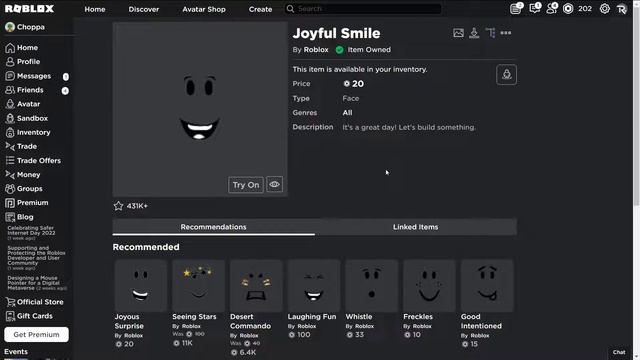Click the Sandbox sidebar icon
The width and height of the screenshot is (640, 360).
[x=10, y=118]
